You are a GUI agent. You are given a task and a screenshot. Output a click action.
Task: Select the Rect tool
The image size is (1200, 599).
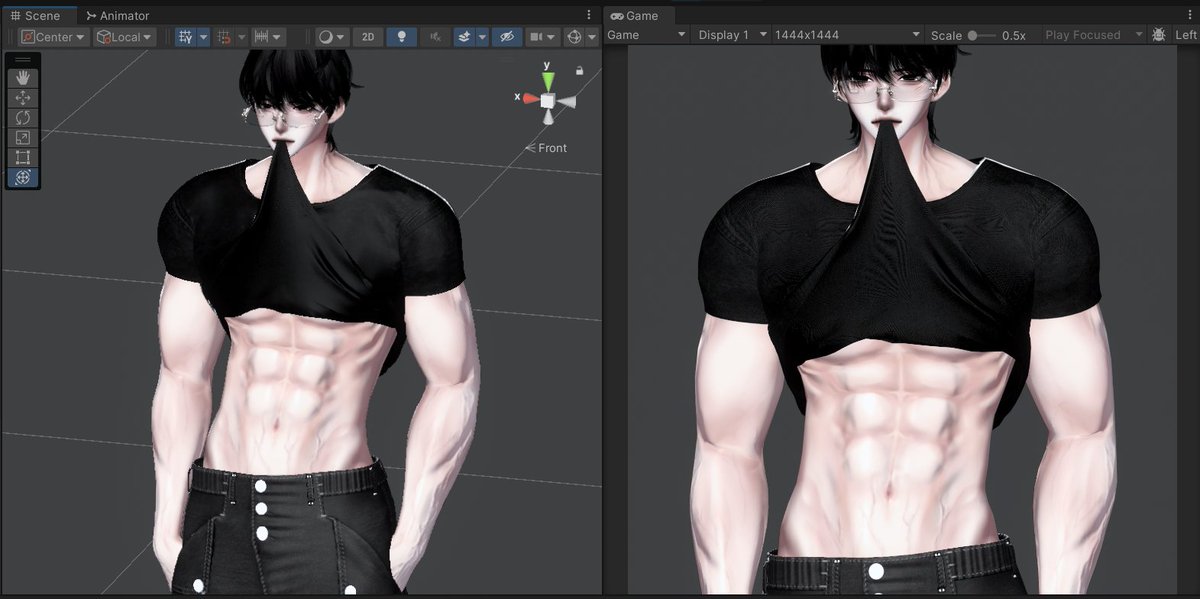23,158
